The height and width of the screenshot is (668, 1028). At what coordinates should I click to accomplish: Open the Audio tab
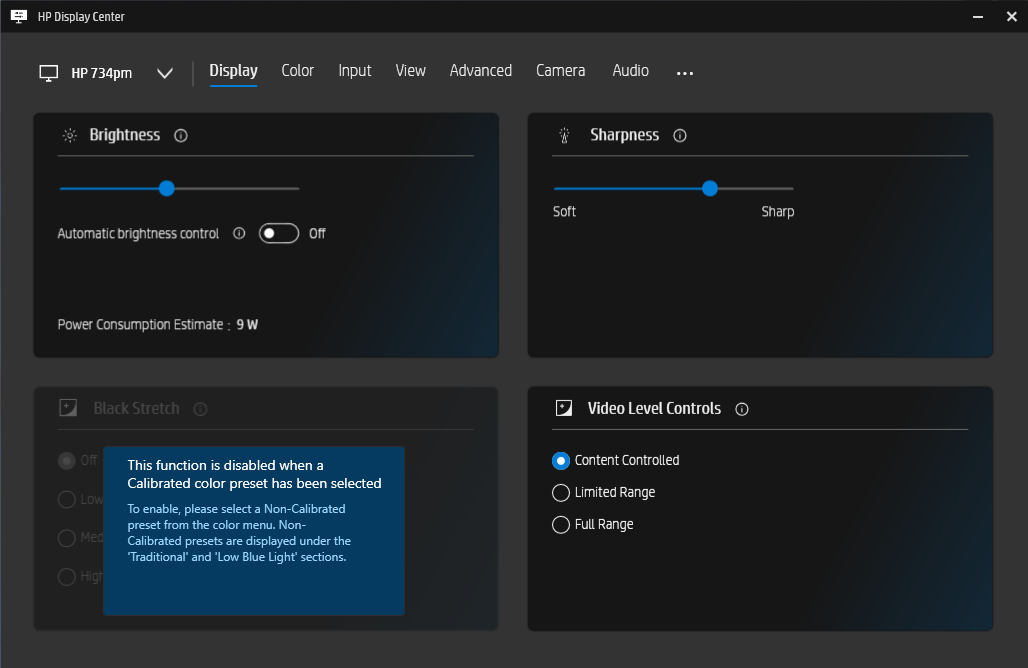point(631,71)
